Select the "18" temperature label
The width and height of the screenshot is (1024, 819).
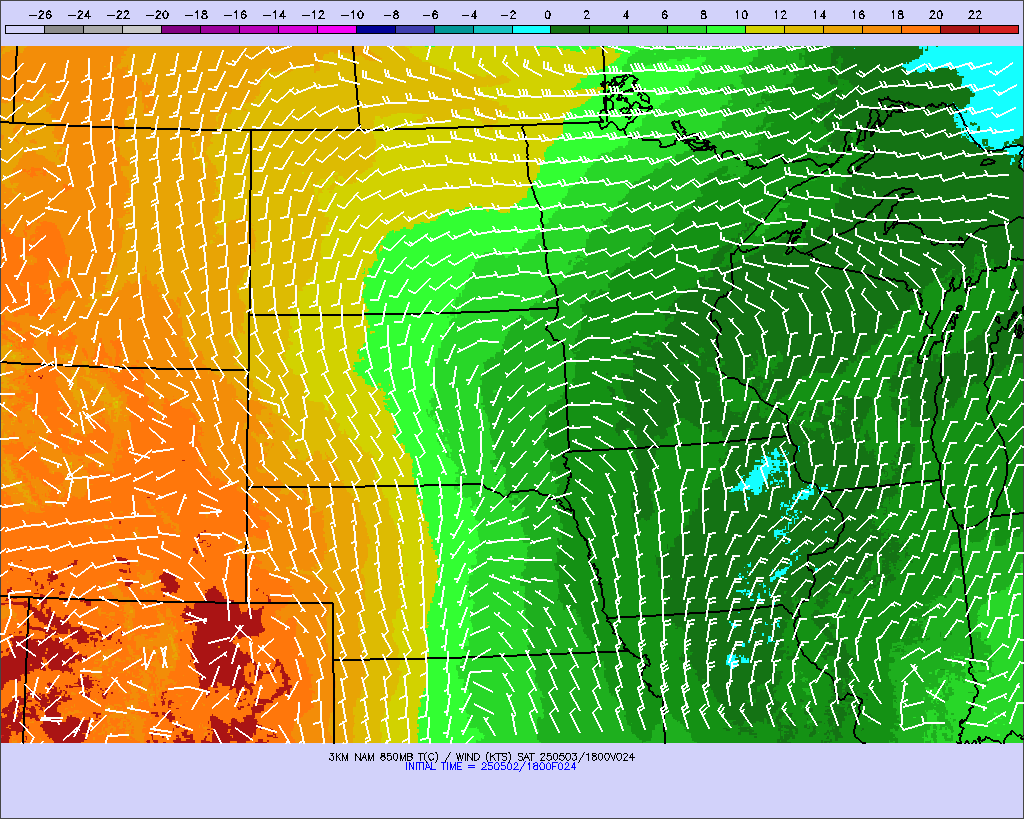897,14
